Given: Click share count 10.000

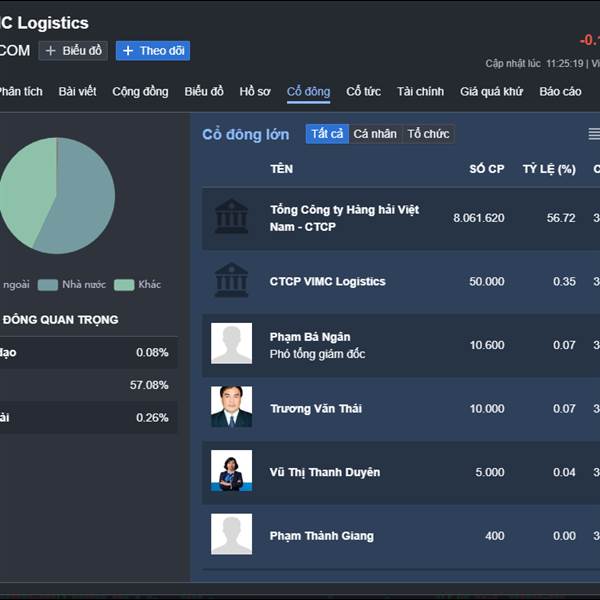Looking at the screenshot, I should 487,409.
